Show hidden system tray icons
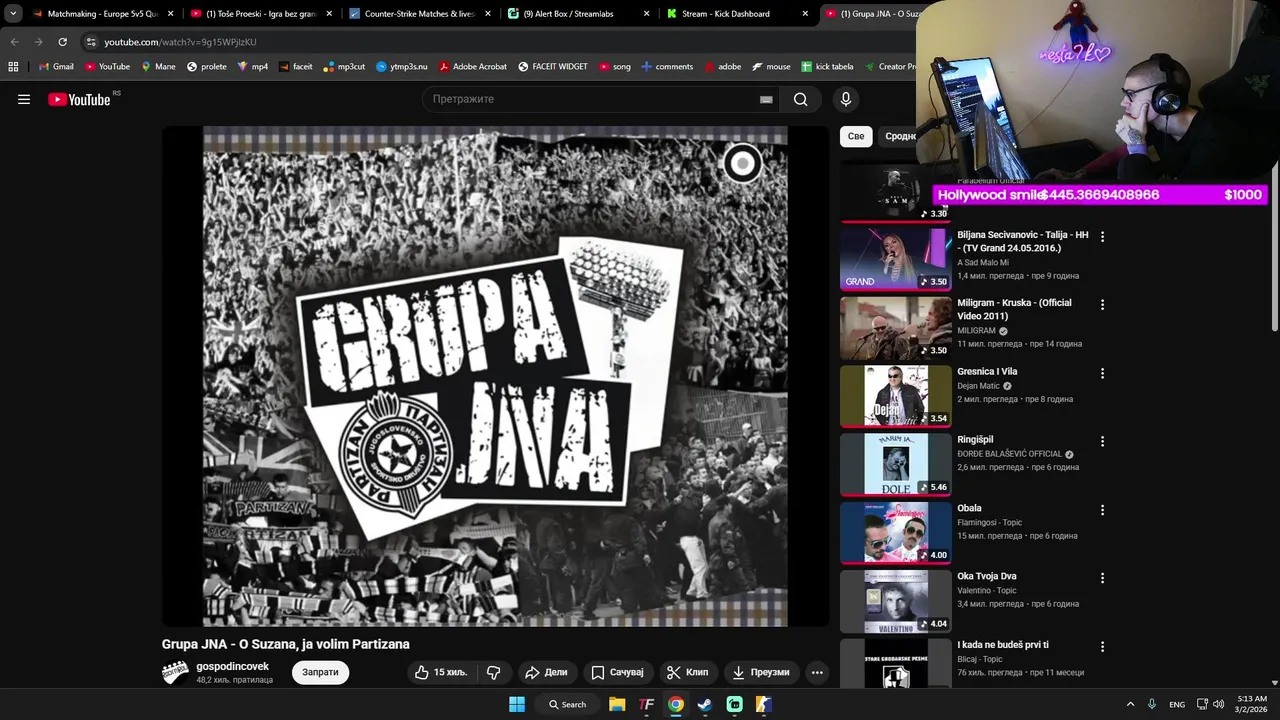This screenshot has width=1280, height=720. click(x=1131, y=704)
